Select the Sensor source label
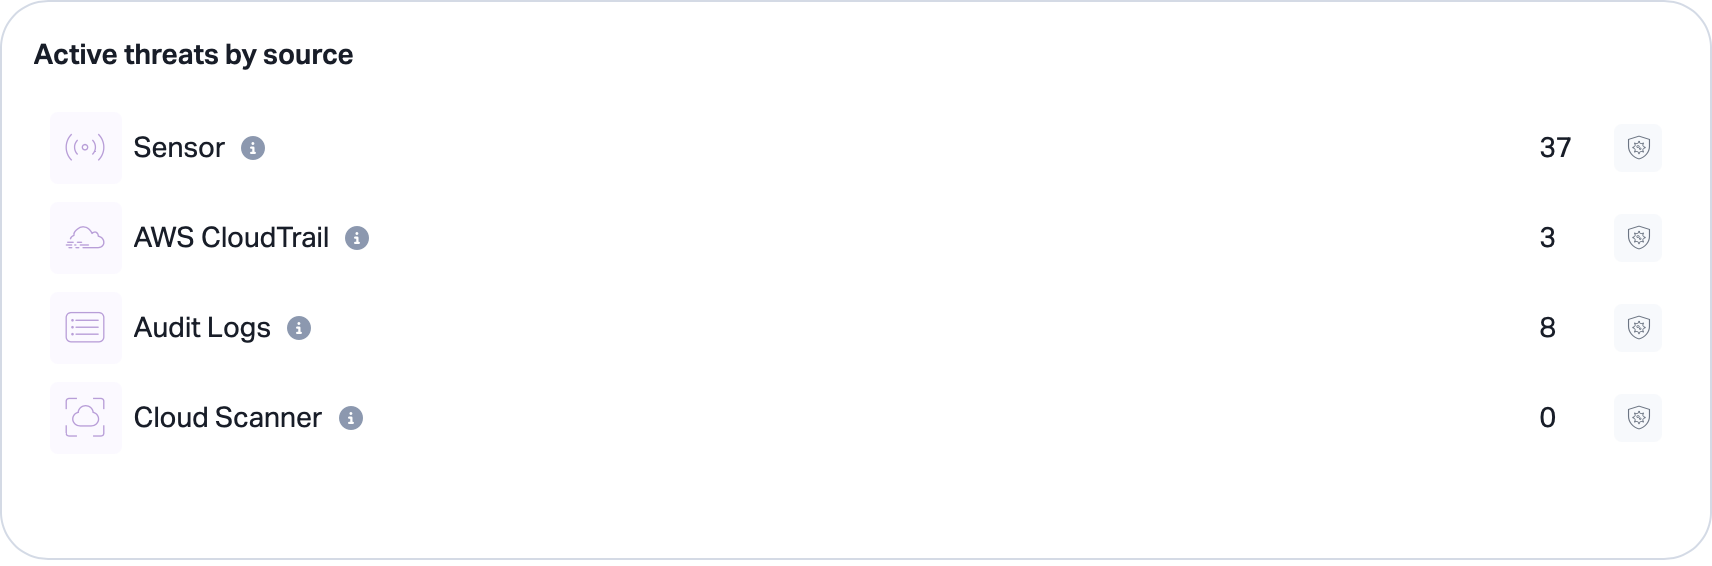Screen dimensions: 1712x566 pyautogui.click(x=179, y=148)
